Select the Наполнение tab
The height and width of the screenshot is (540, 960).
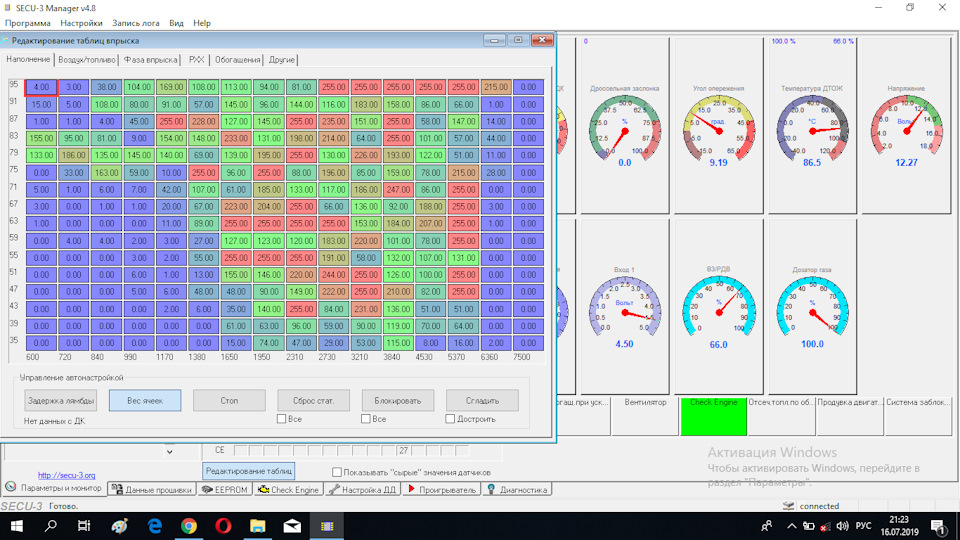[x=28, y=59]
